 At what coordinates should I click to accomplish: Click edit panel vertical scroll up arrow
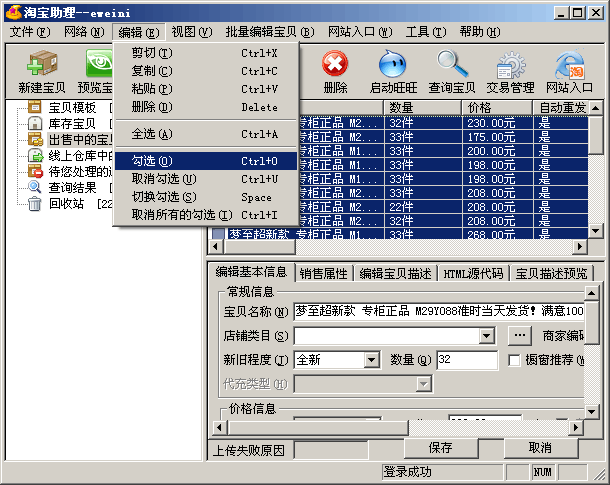click(x=591, y=293)
